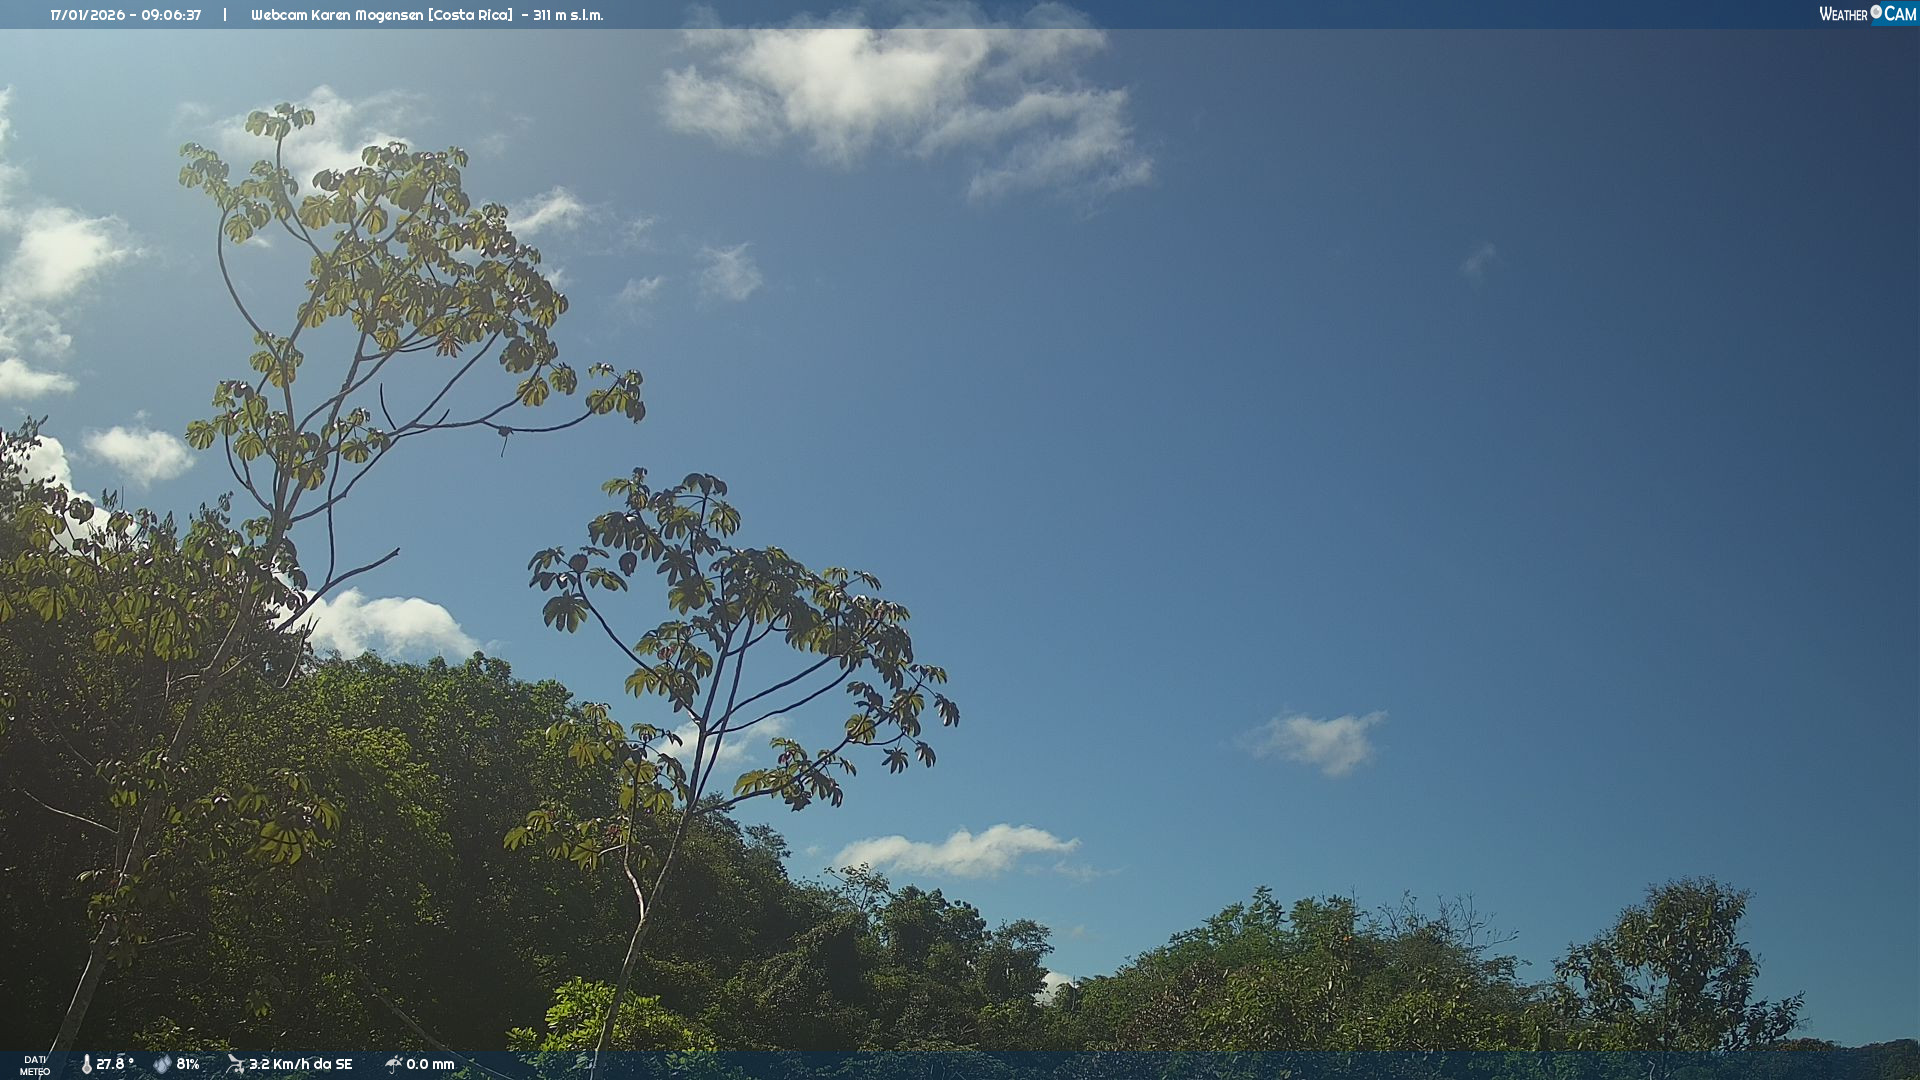Click the date 17/01/2026 in header
Image resolution: width=1920 pixels, height=1080 pixels.
pos(87,15)
